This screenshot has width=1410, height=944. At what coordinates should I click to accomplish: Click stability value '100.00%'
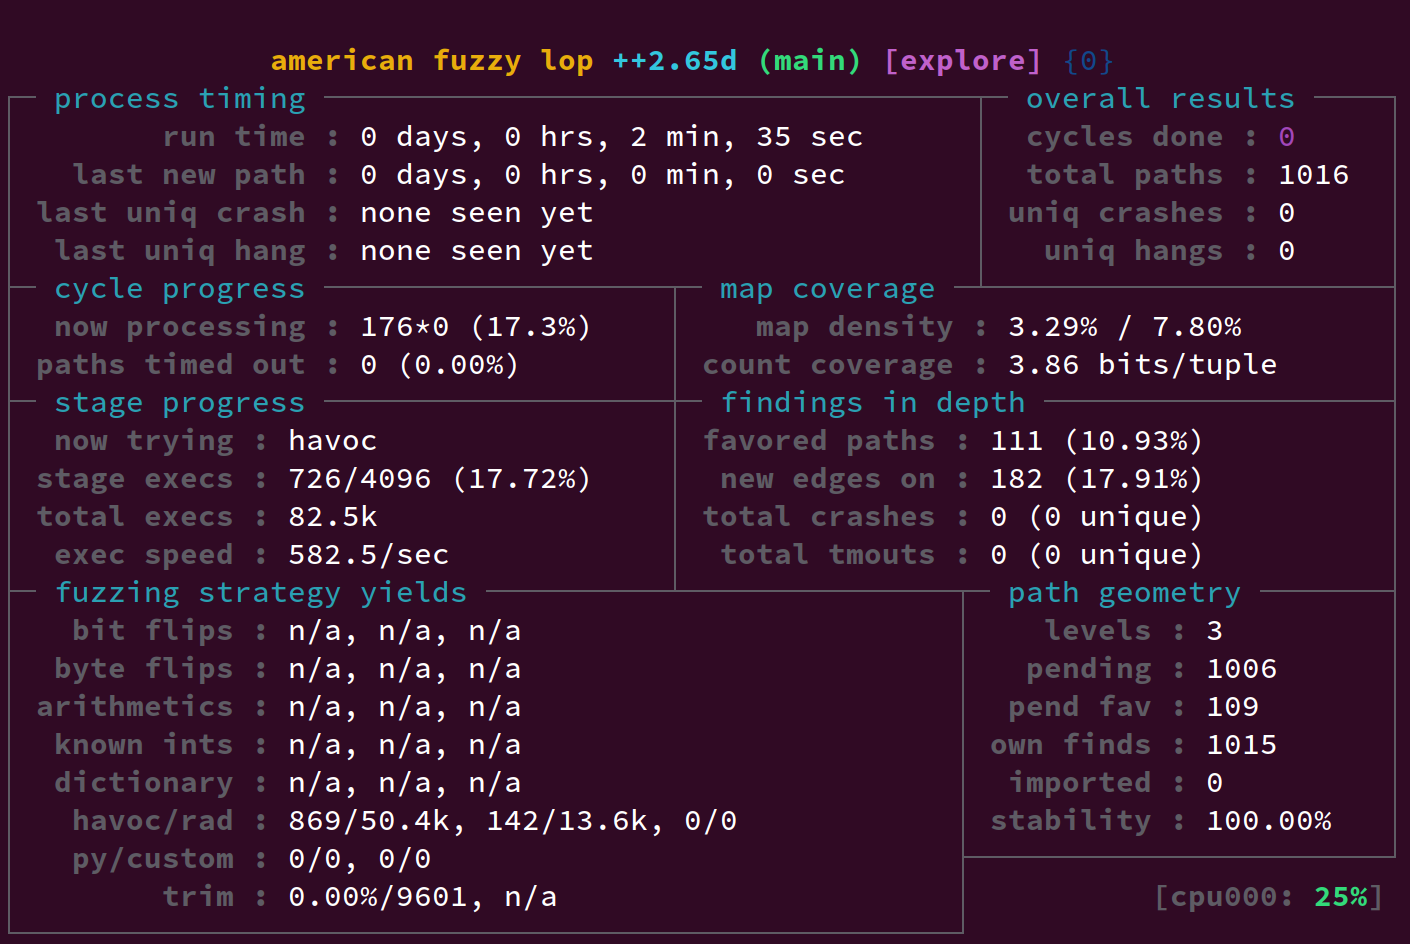point(1268,821)
